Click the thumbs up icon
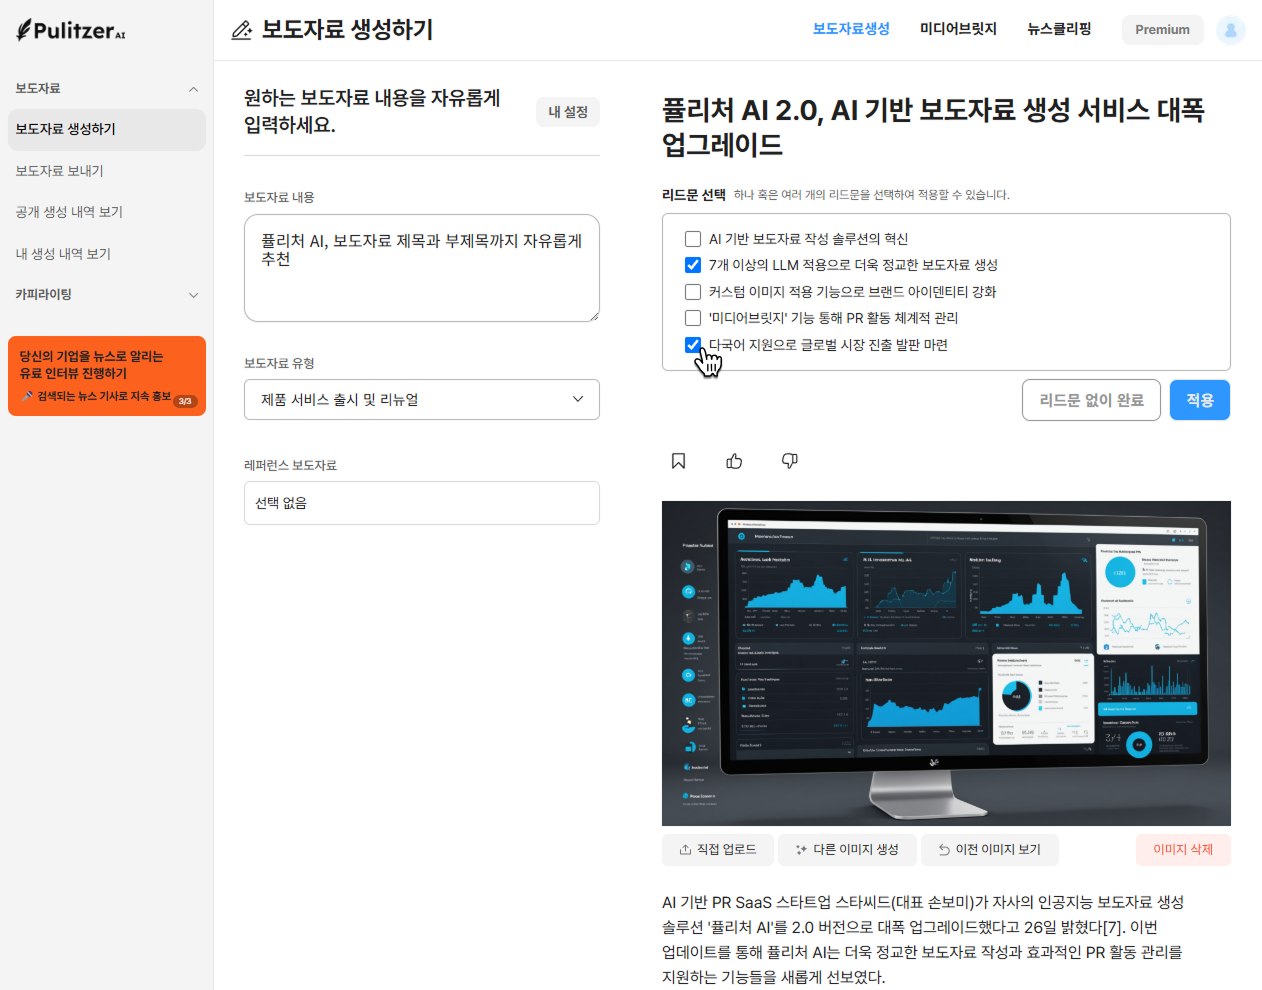This screenshot has width=1262, height=990. pos(734,461)
